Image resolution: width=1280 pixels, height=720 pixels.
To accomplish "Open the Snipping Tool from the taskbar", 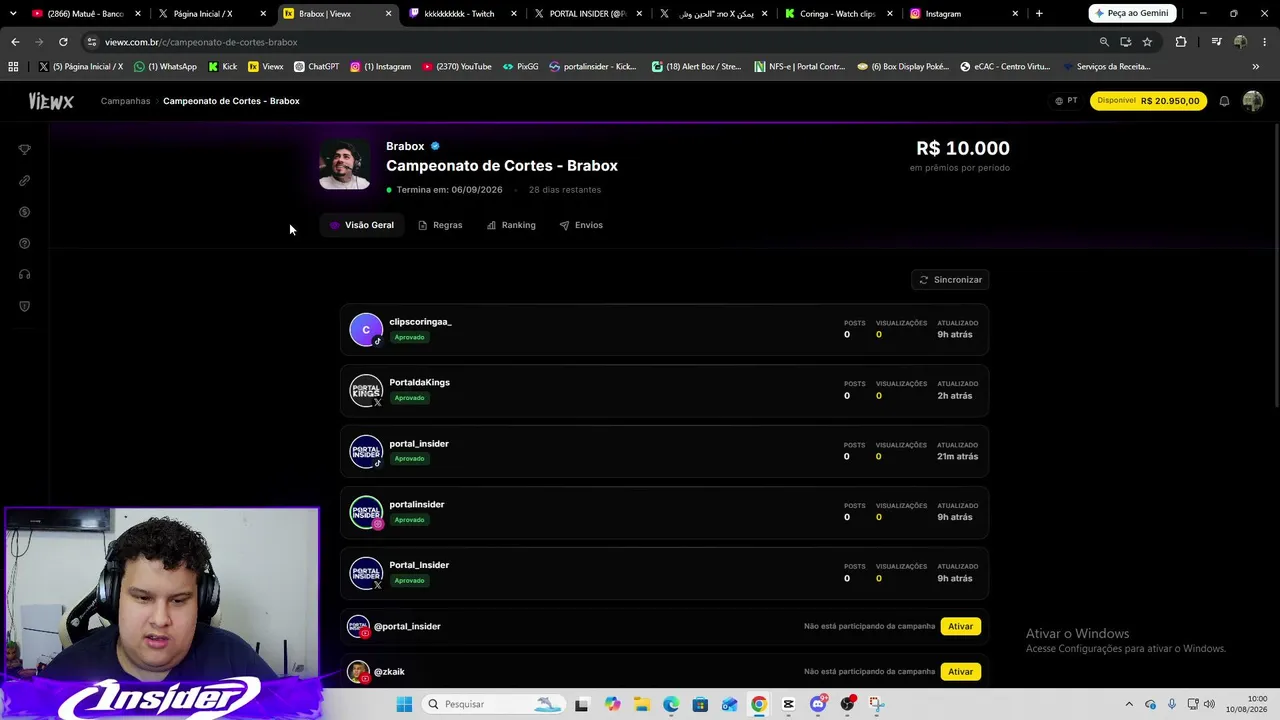I will pyautogui.click(x=877, y=704).
